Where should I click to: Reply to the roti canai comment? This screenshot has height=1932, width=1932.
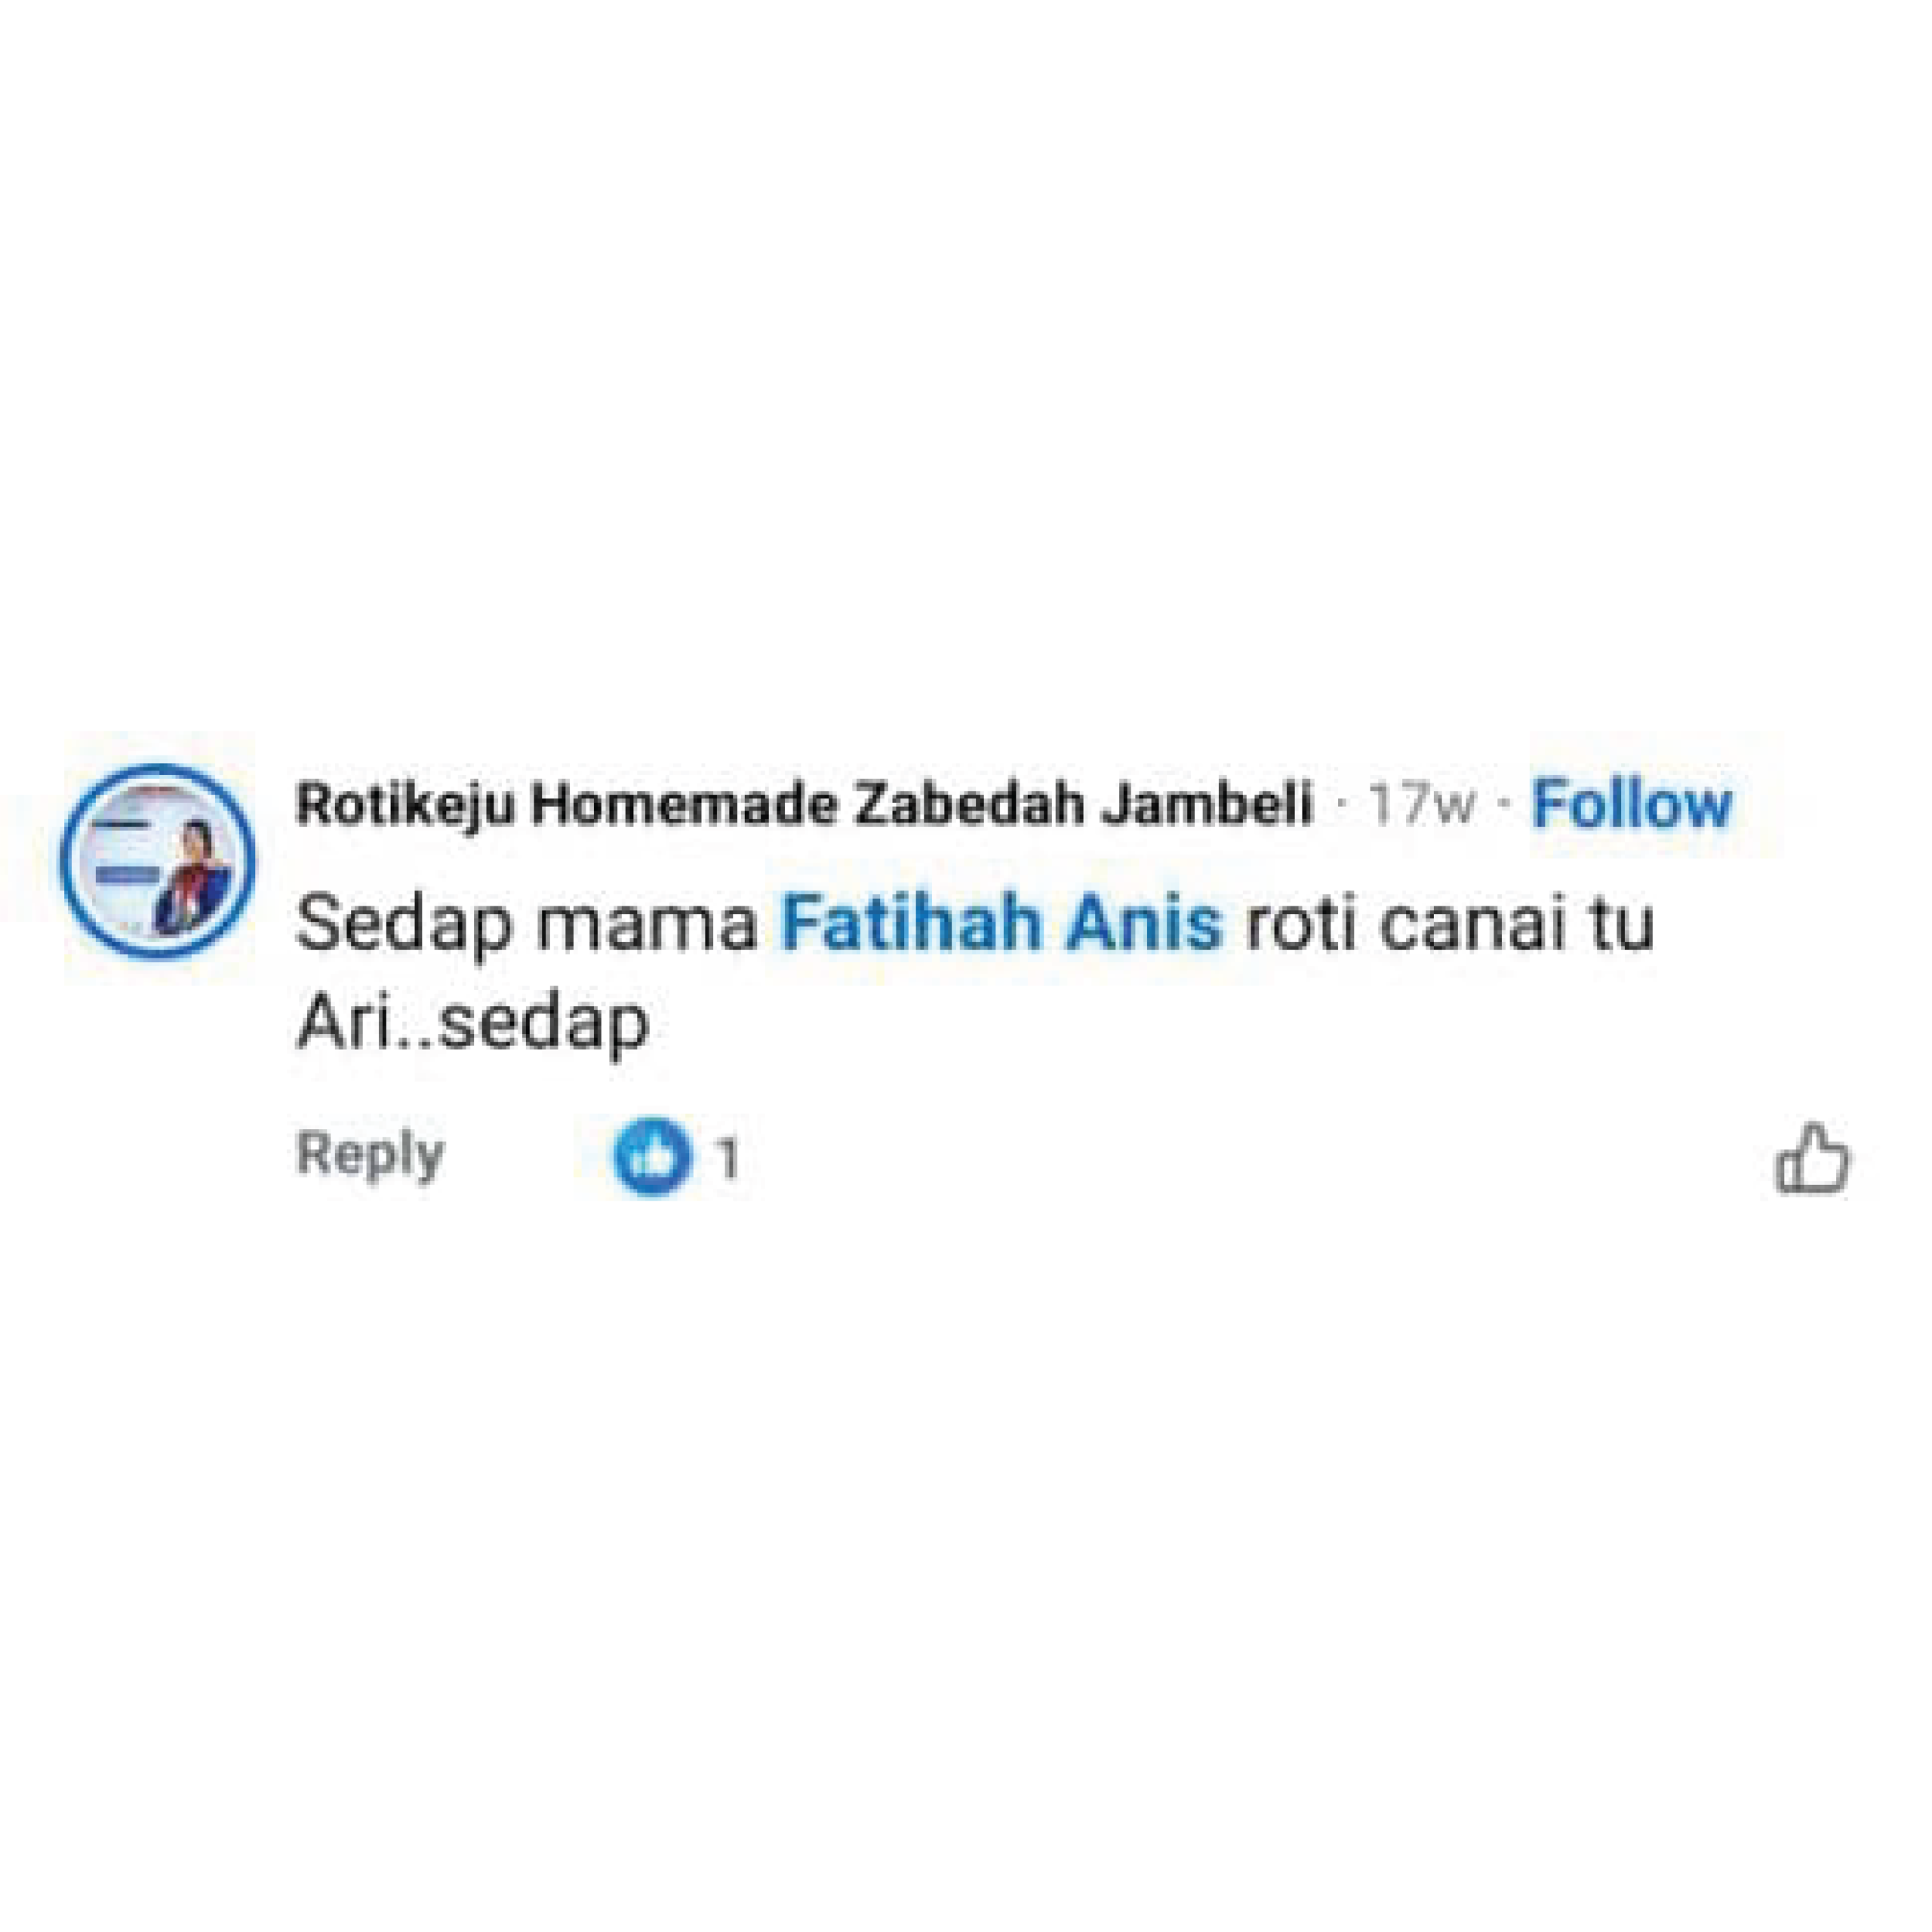coord(370,1155)
